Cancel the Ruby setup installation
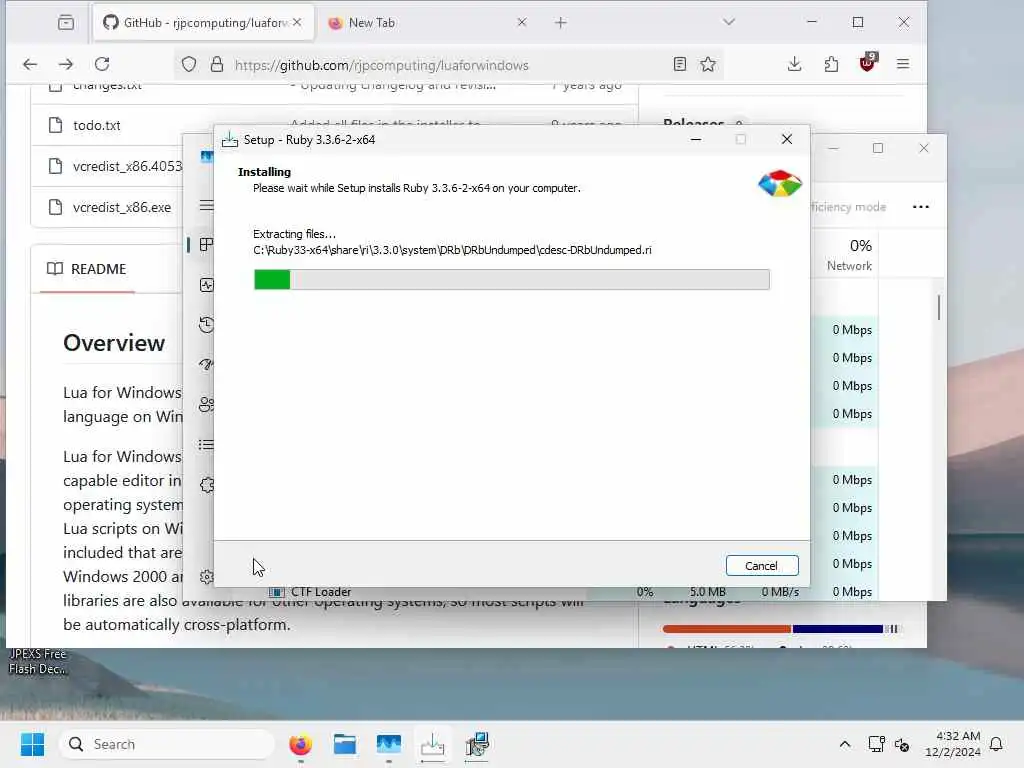The width and height of the screenshot is (1024, 768). coord(761,566)
